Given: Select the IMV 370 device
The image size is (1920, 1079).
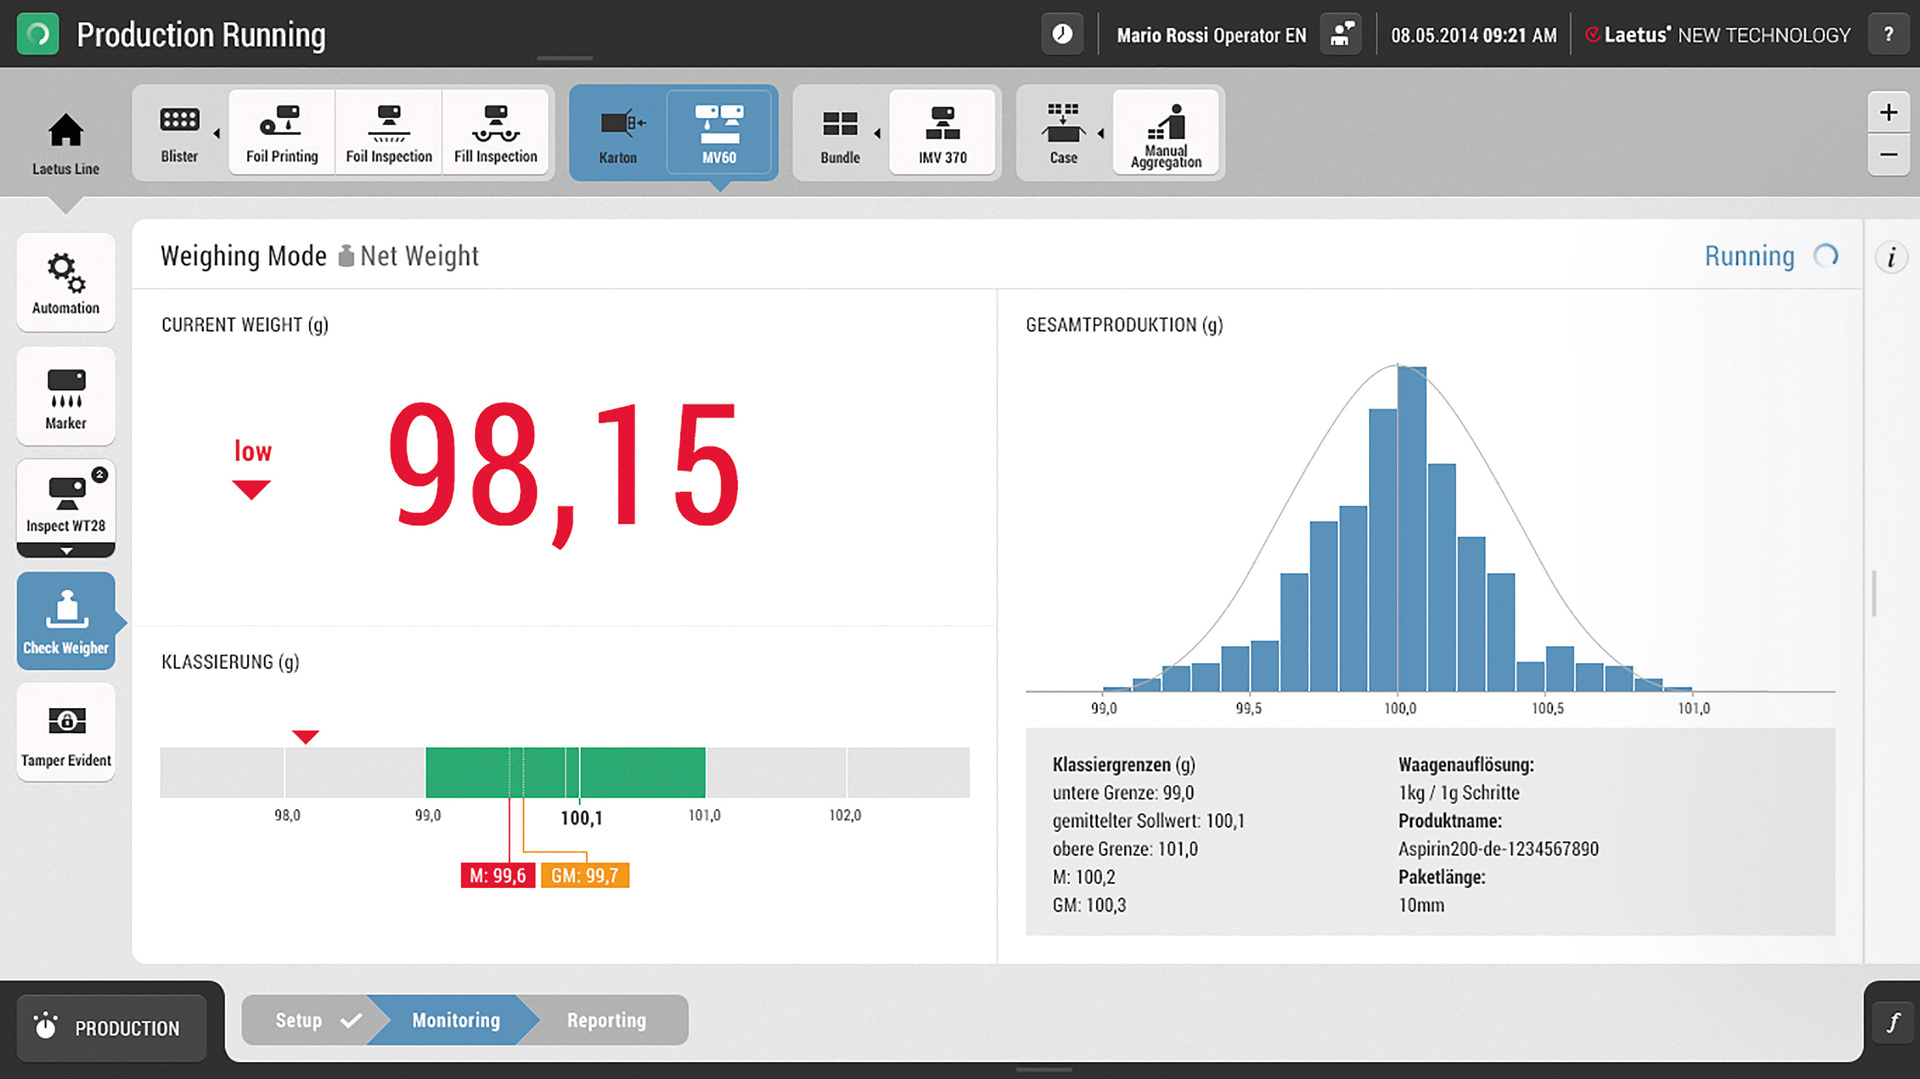Looking at the screenshot, I should (942, 133).
